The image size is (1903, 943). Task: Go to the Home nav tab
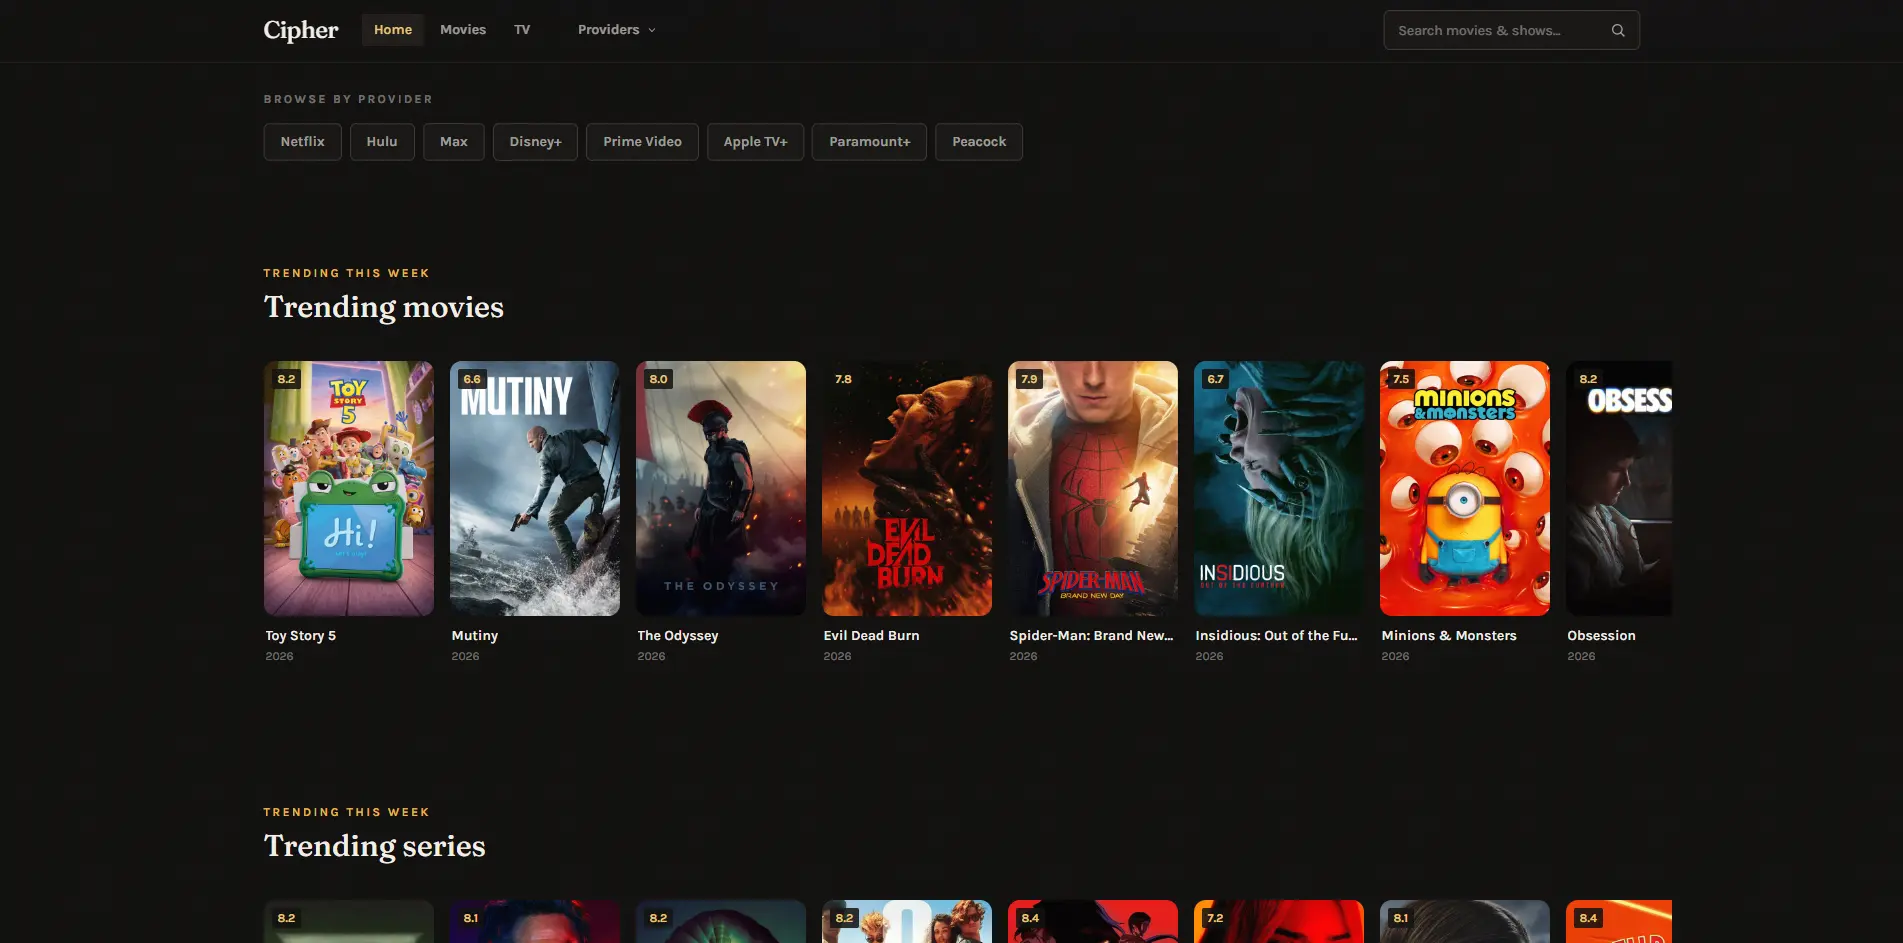[x=393, y=30]
